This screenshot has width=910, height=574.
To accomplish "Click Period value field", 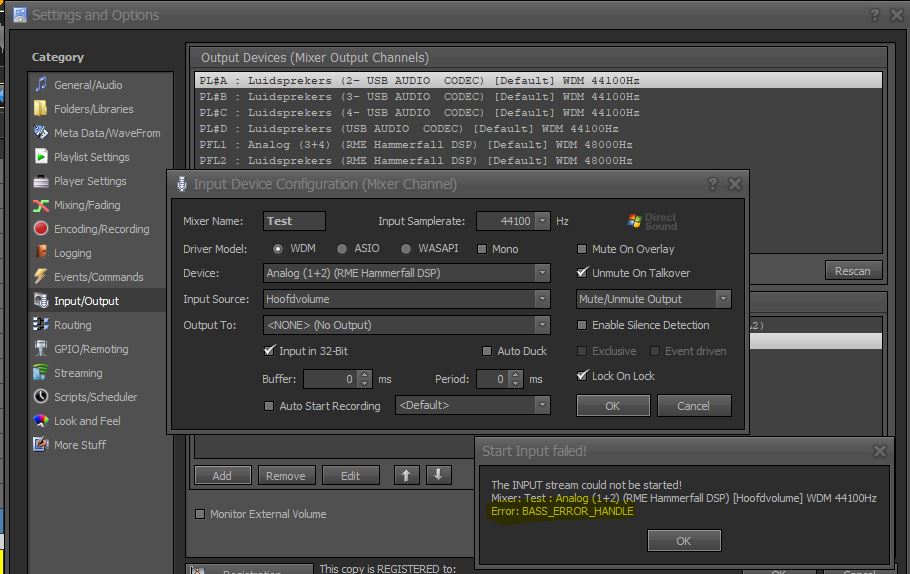I will (493, 379).
